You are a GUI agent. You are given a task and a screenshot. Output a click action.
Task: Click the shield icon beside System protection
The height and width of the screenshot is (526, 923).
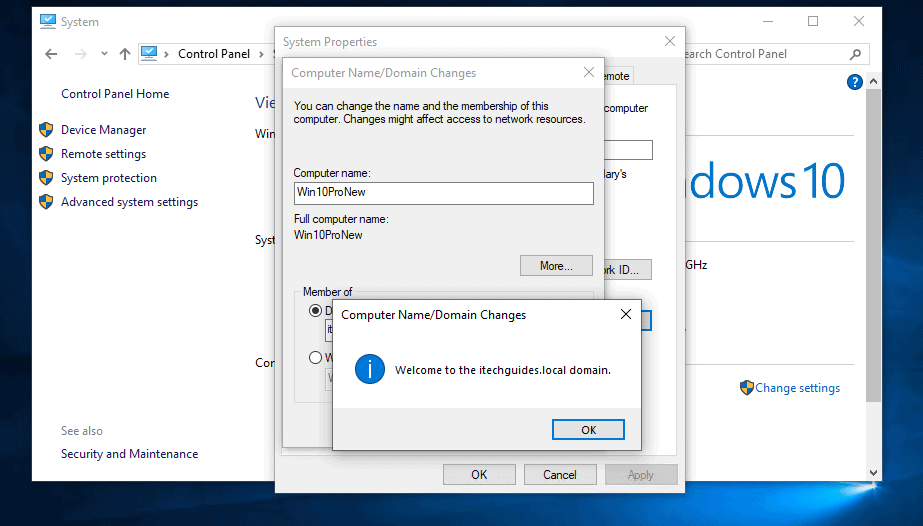(46, 178)
